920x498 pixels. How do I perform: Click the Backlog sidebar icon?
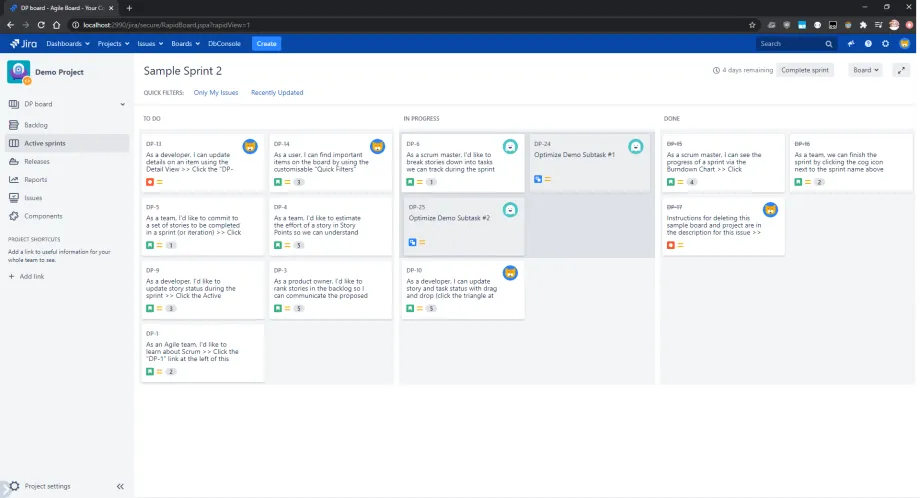13,125
